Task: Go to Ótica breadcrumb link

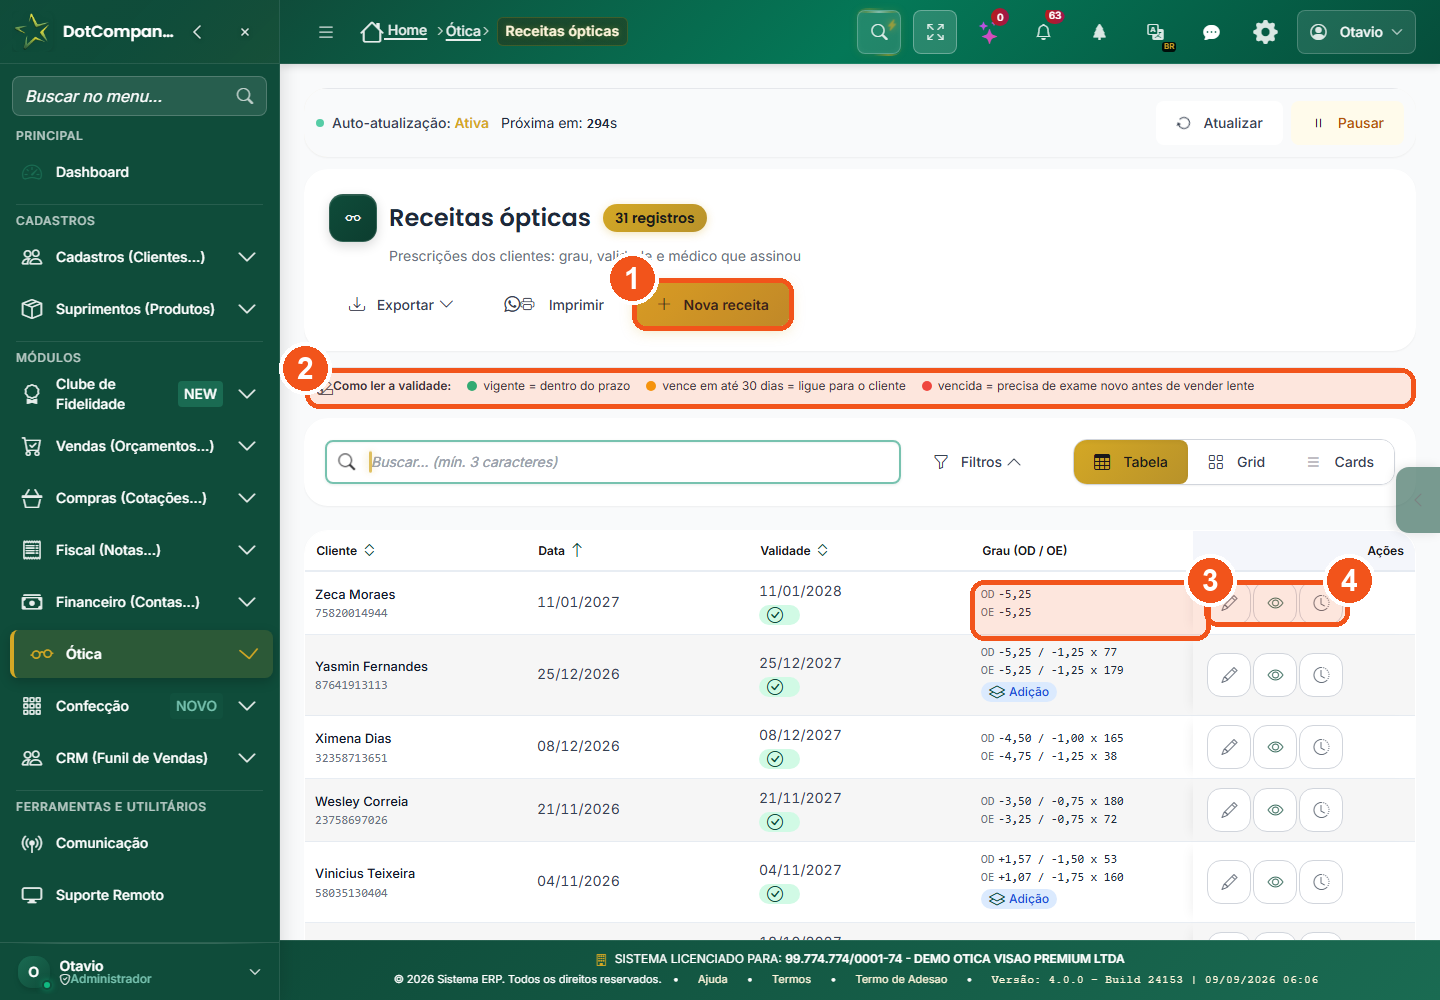Action: click(x=463, y=31)
